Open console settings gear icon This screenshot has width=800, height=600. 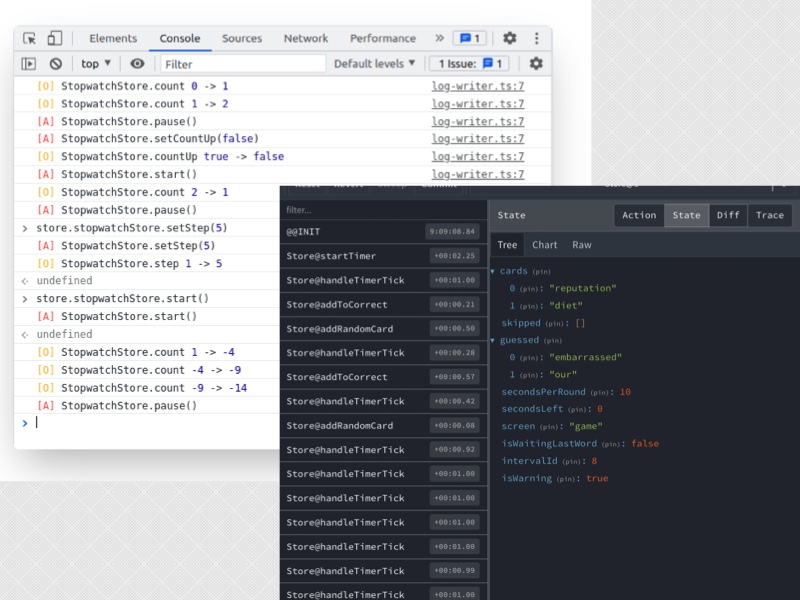[x=536, y=64]
